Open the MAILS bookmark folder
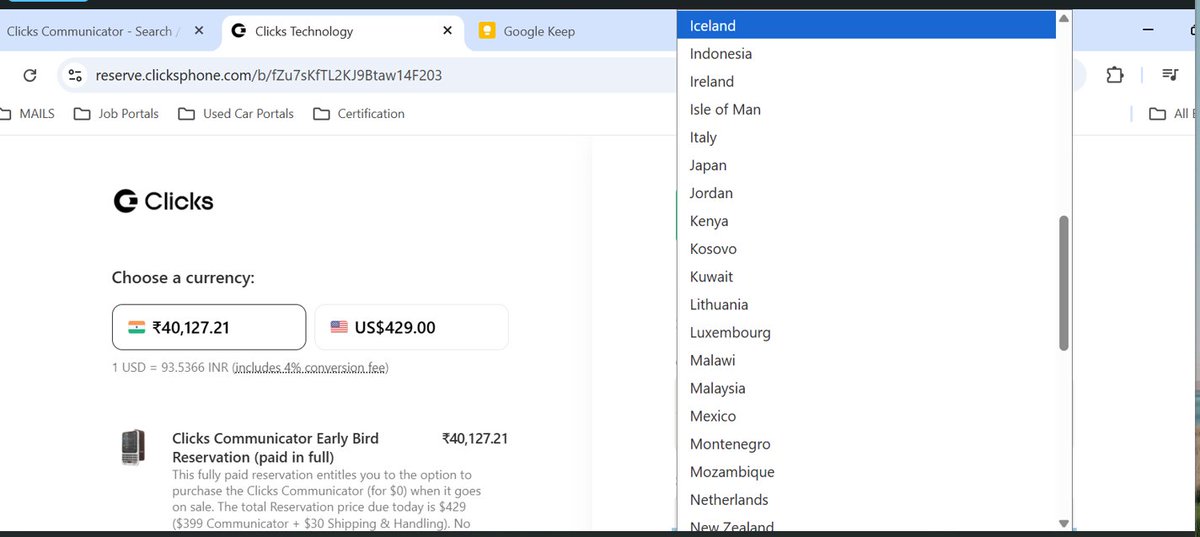Screen dimensions: 1200x537 (28, 114)
